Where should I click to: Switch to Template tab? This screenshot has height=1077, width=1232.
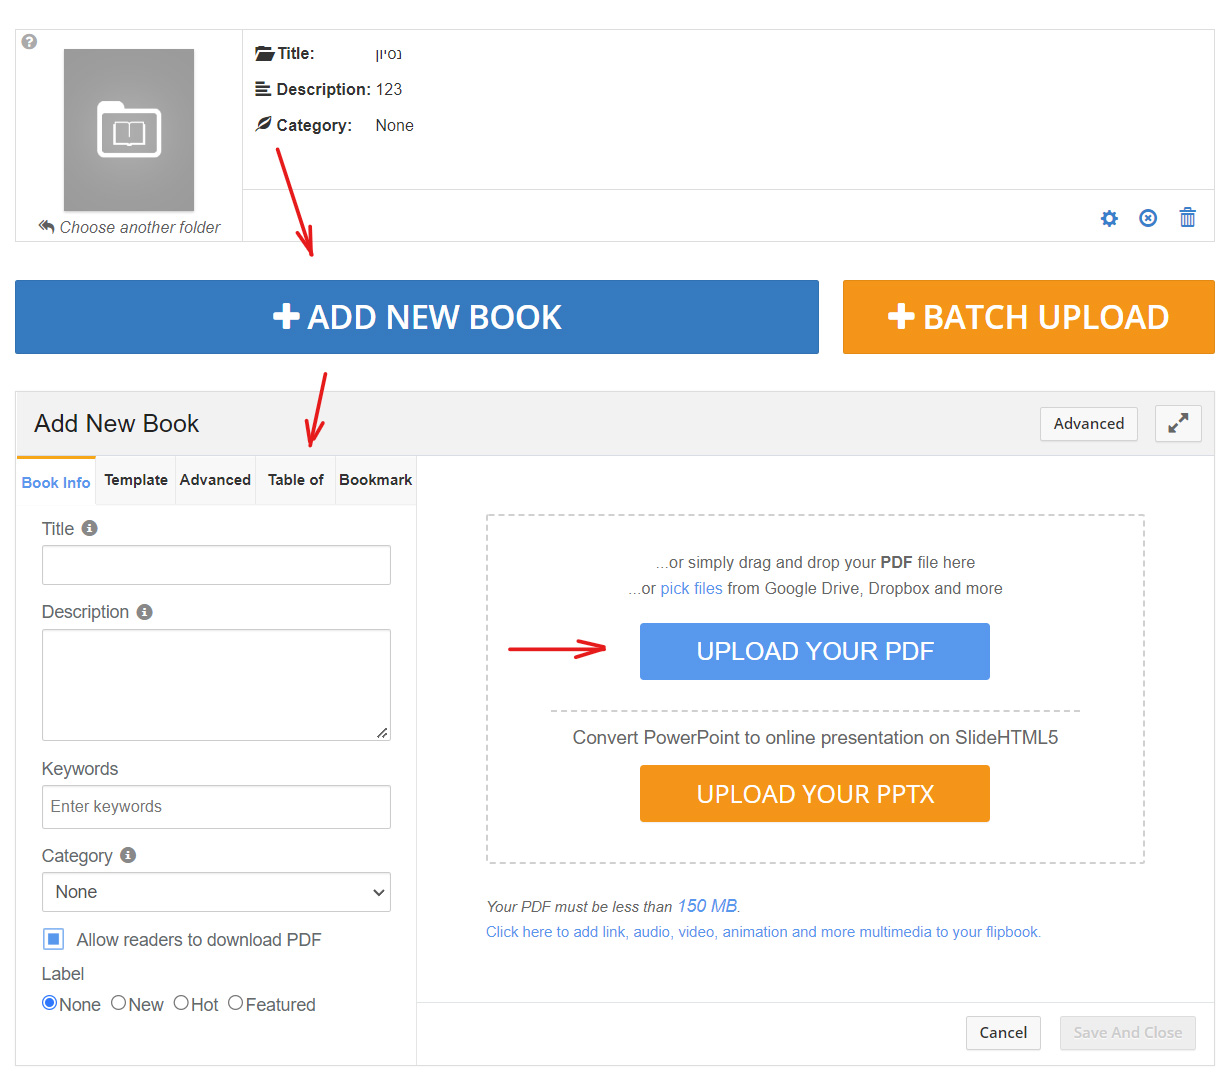(x=136, y=480)
